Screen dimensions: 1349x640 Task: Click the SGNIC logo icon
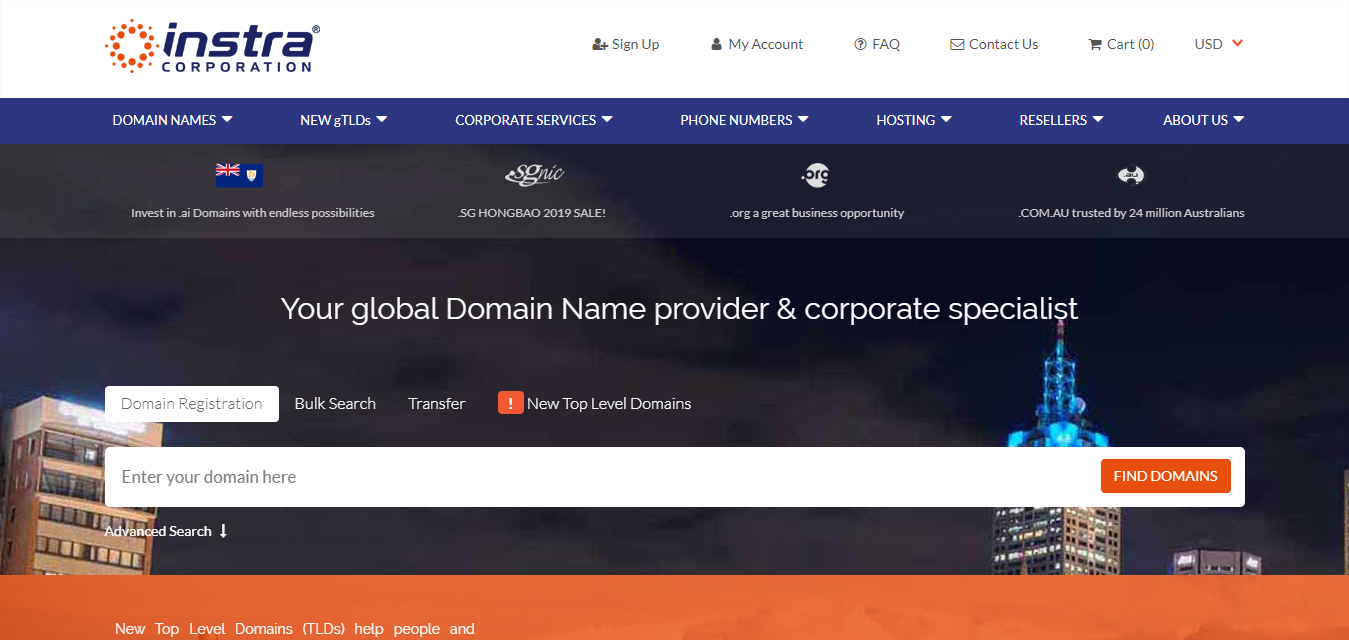pyautogui.click(x=534, y=175)
